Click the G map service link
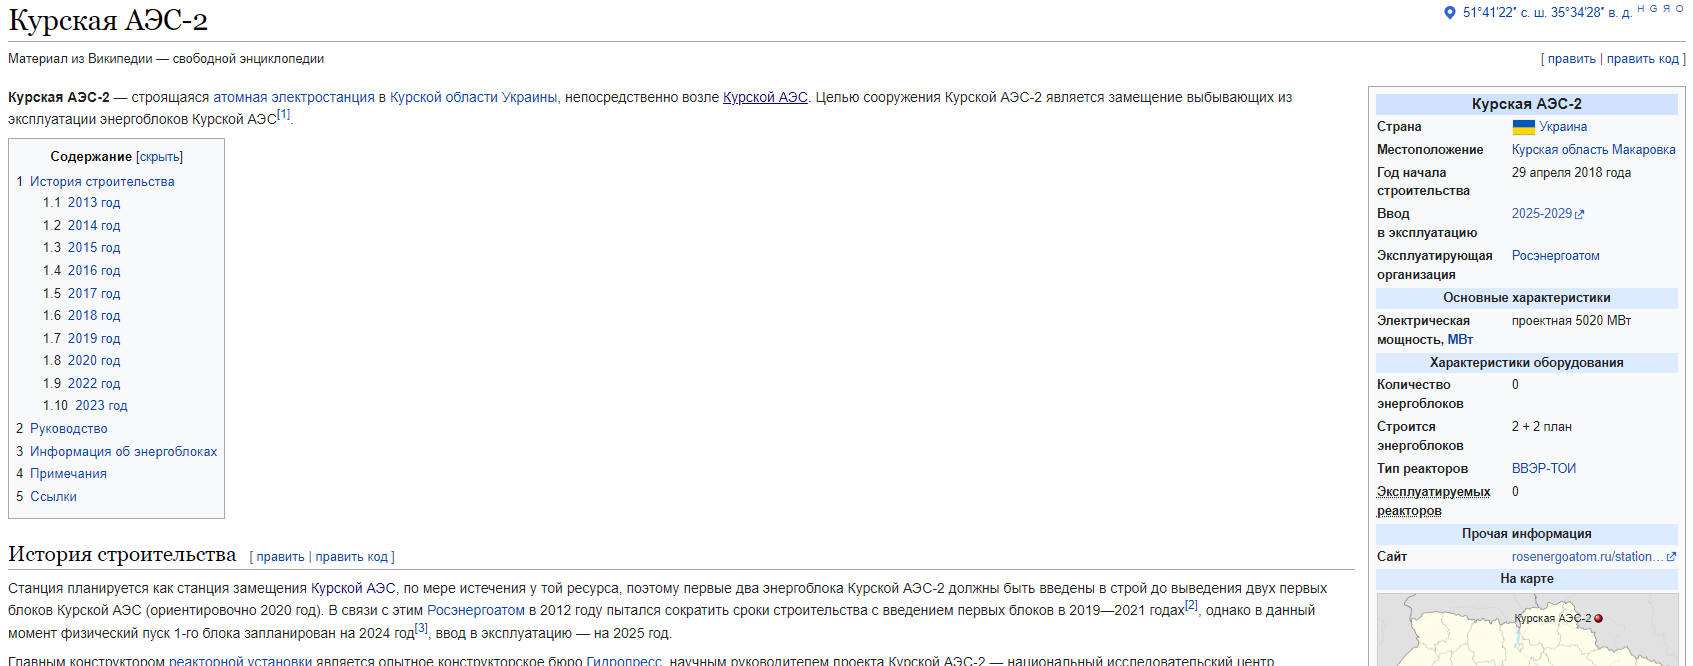 (1654, 8)
